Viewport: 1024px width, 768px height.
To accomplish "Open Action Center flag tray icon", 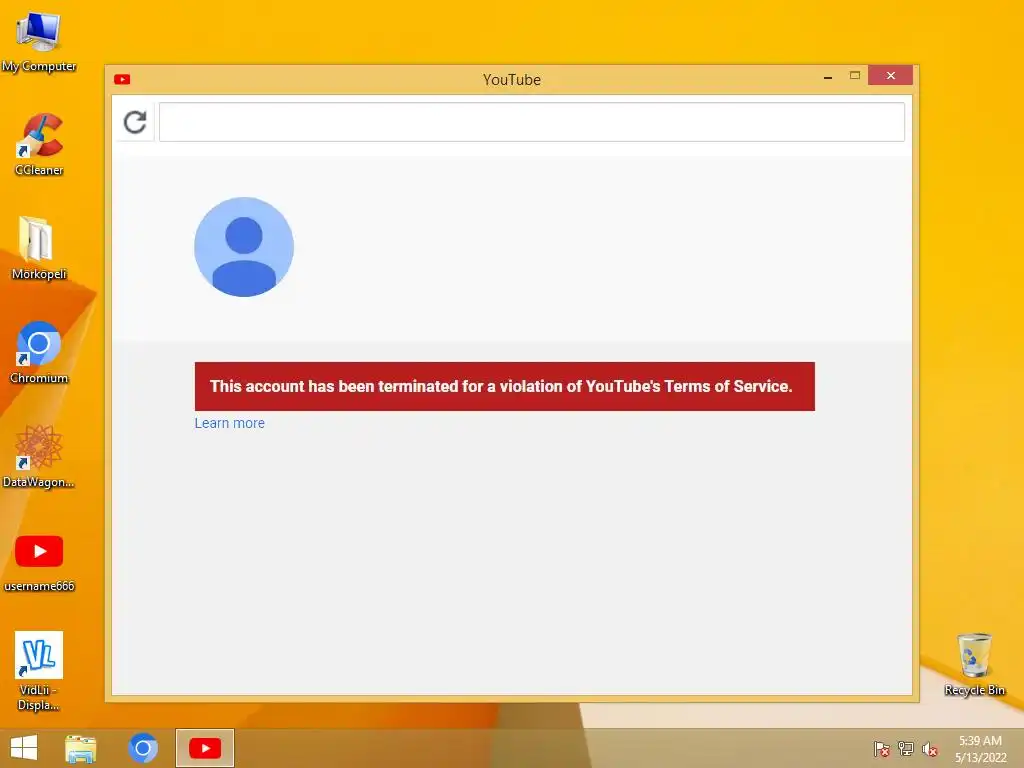I will click(x=882, y=749).
